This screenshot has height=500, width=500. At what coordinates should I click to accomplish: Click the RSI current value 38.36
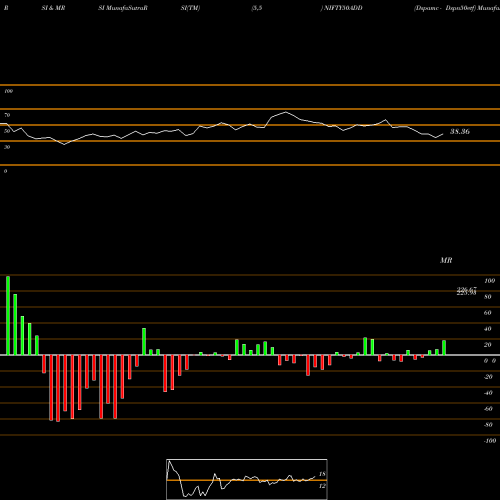tap(460, 132)
